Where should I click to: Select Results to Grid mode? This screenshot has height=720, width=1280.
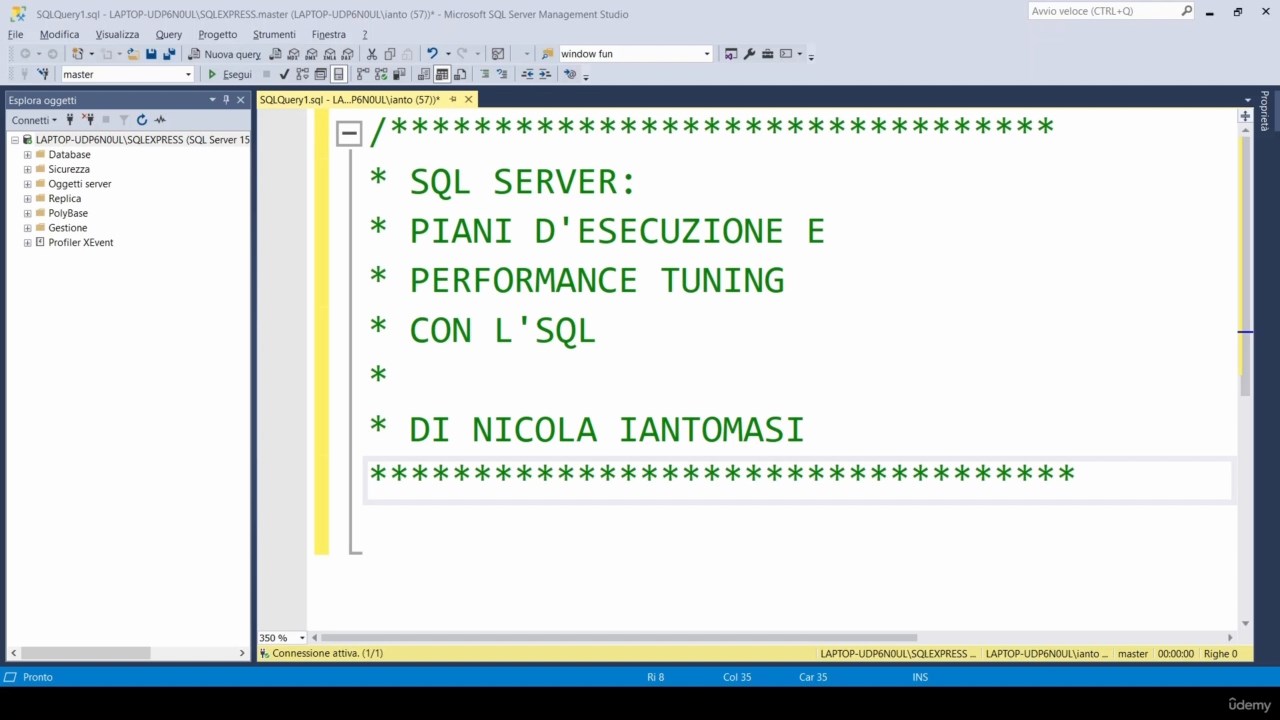(442, 74)
